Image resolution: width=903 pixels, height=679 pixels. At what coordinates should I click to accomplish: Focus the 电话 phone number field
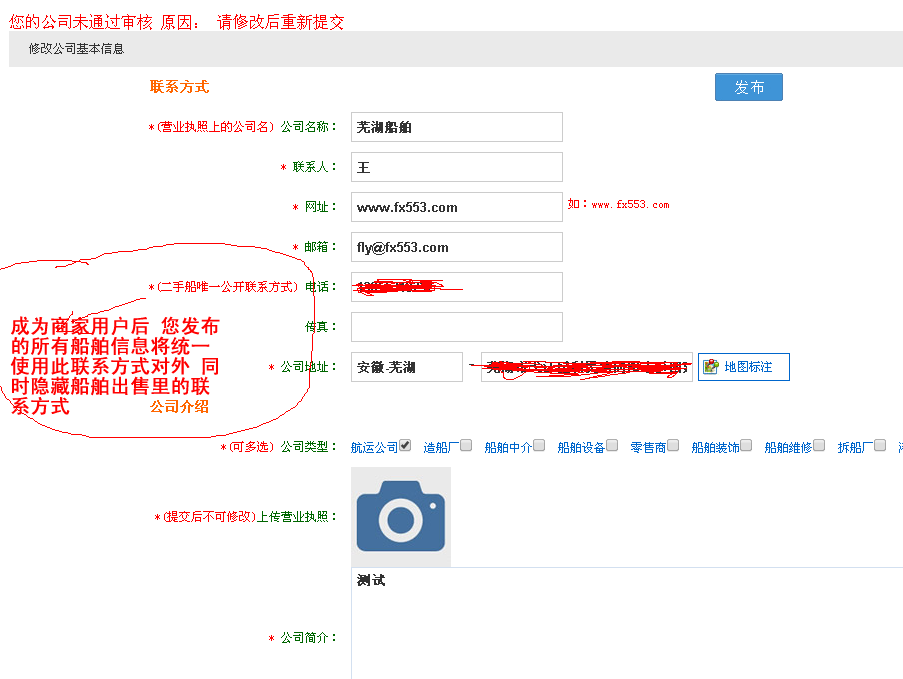tap(456, 287)
